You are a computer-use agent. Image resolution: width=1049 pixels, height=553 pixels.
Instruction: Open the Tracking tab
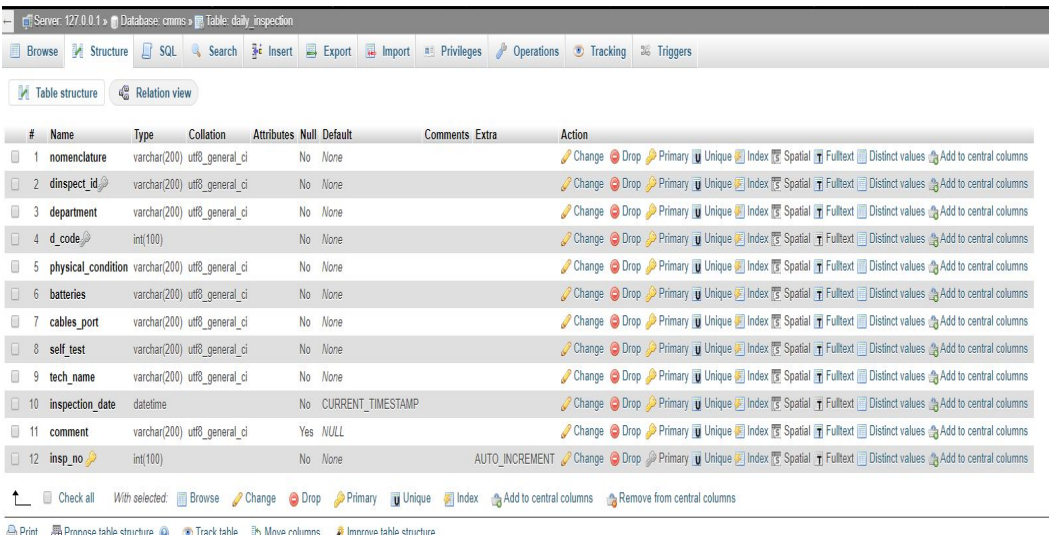click(600, 51)
